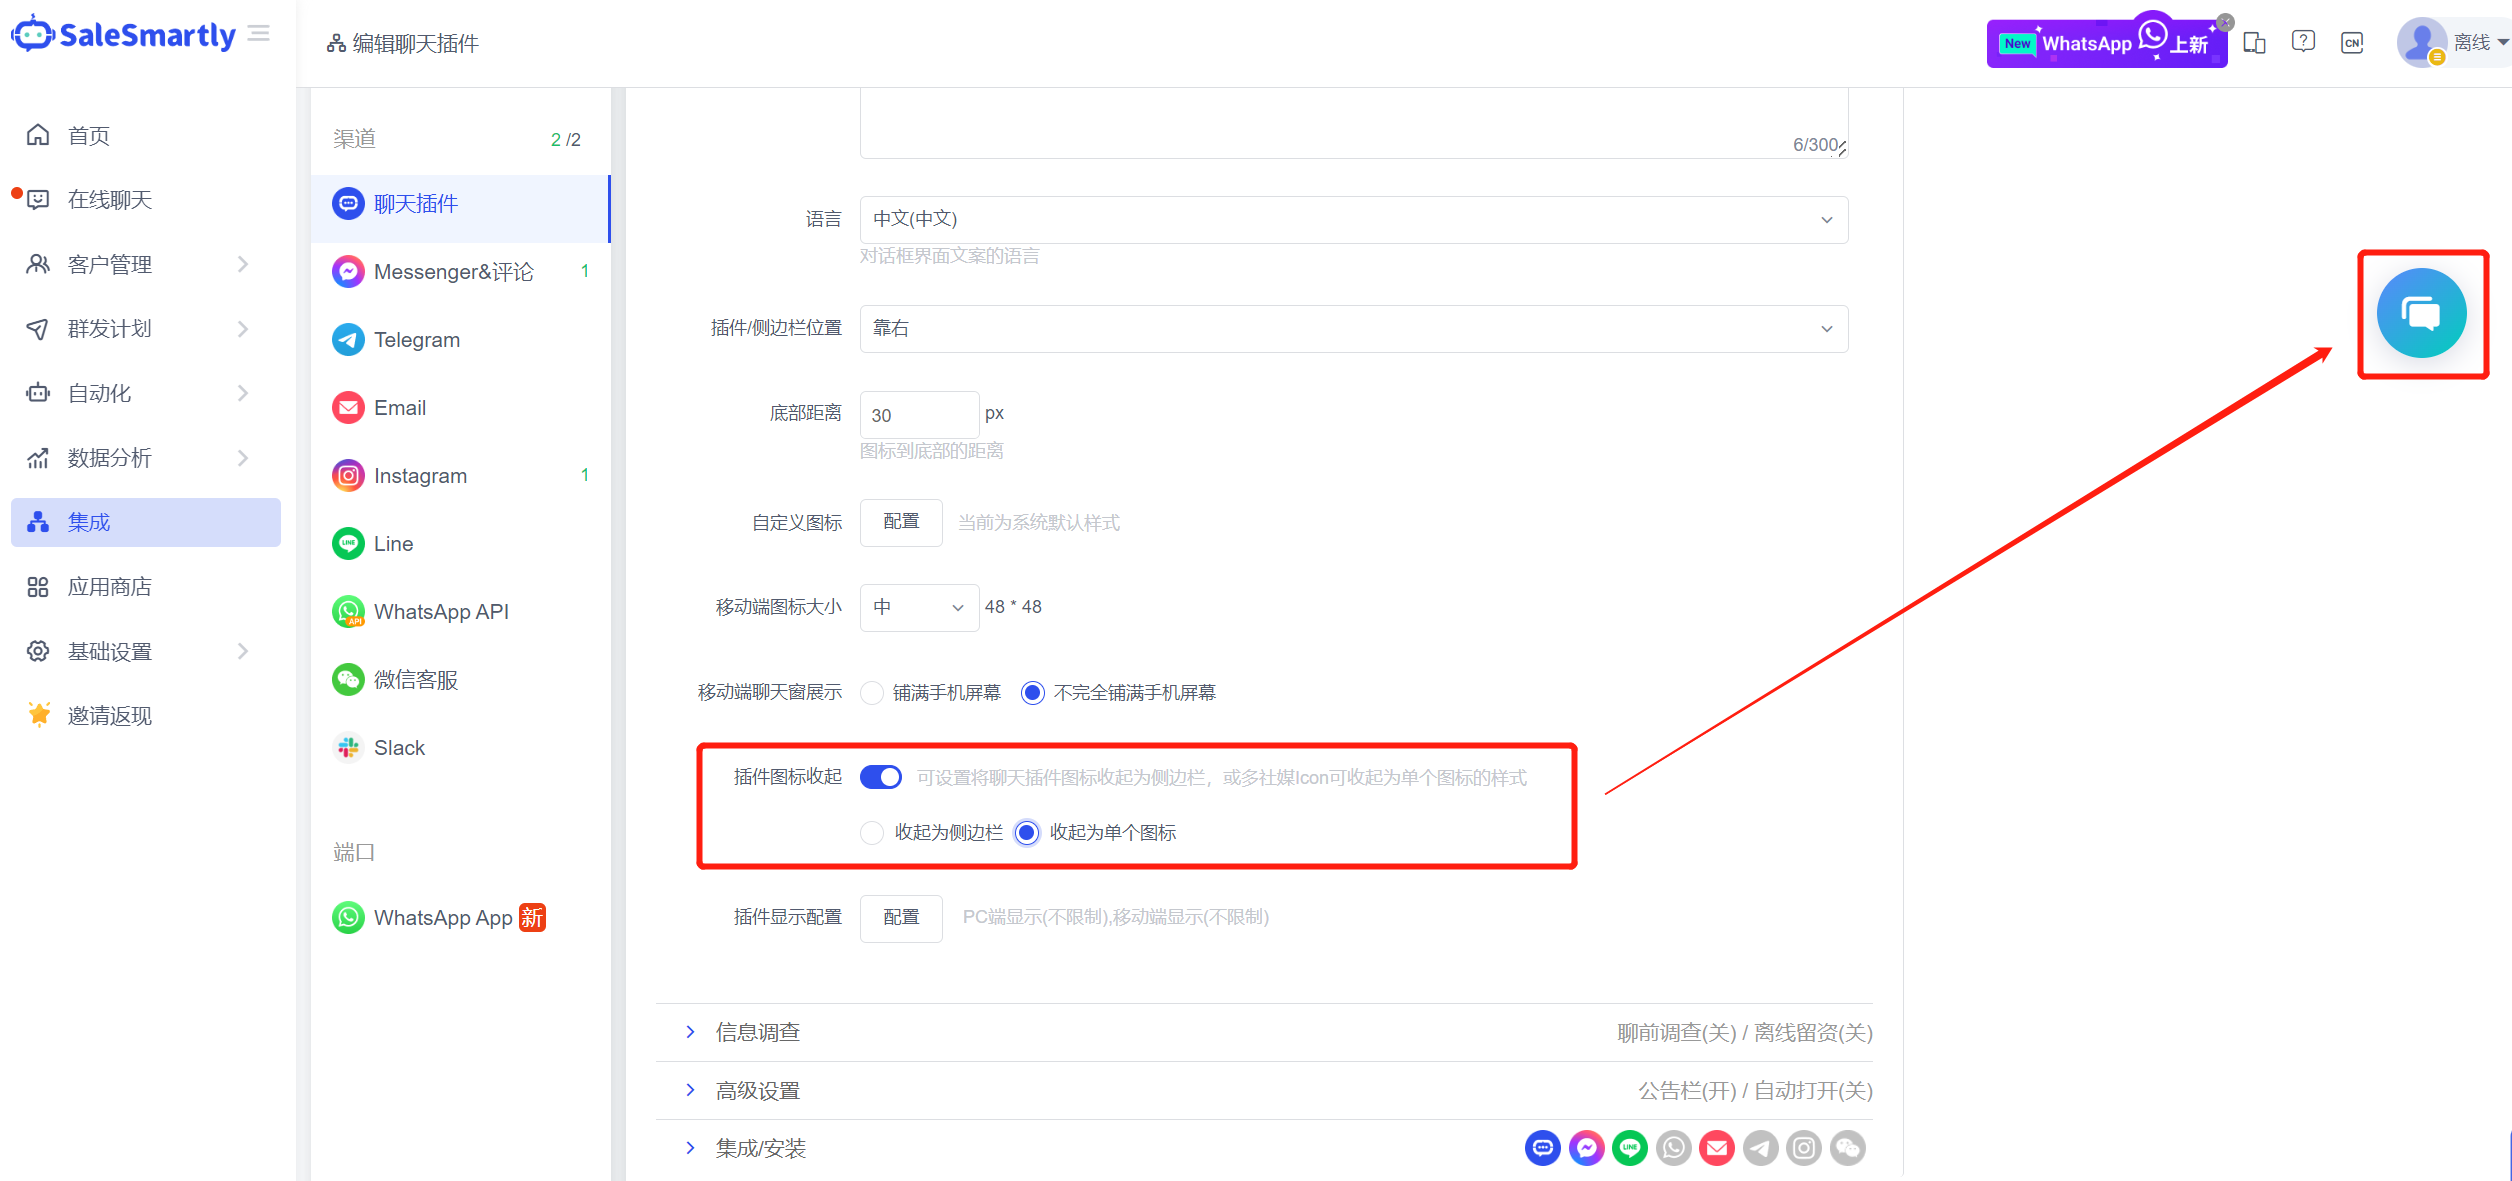Select 收起为侧边栏 radio option

tap(872, 833)
